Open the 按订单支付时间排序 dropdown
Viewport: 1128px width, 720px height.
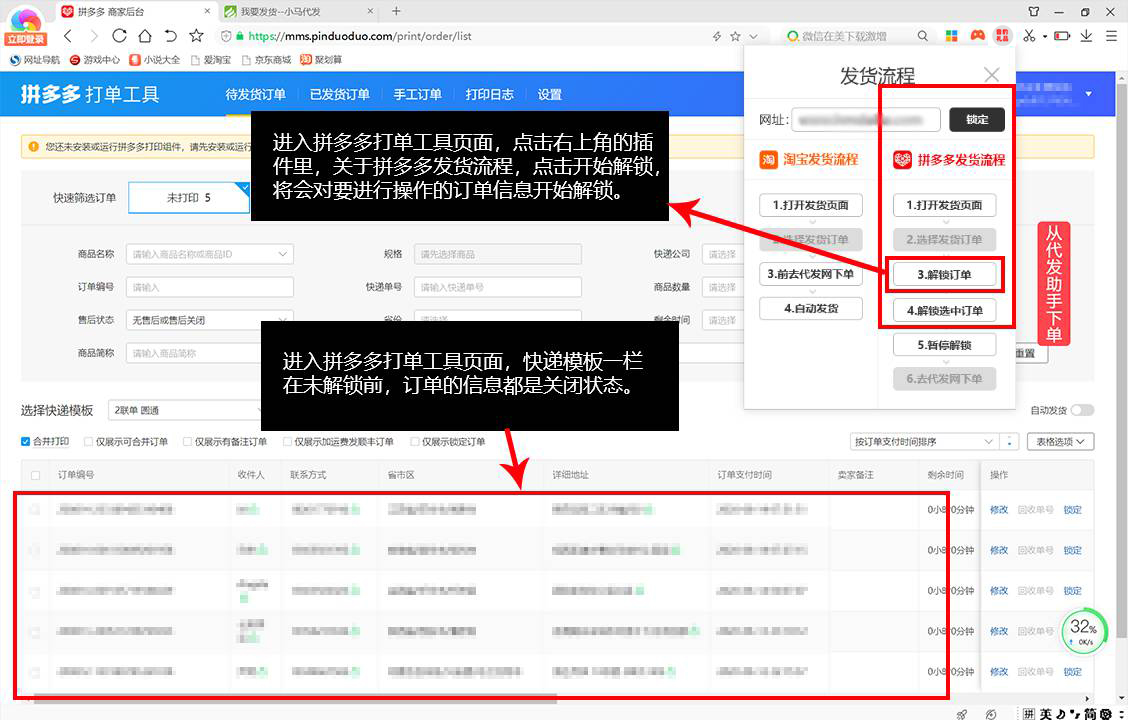[x=924, y=442]
